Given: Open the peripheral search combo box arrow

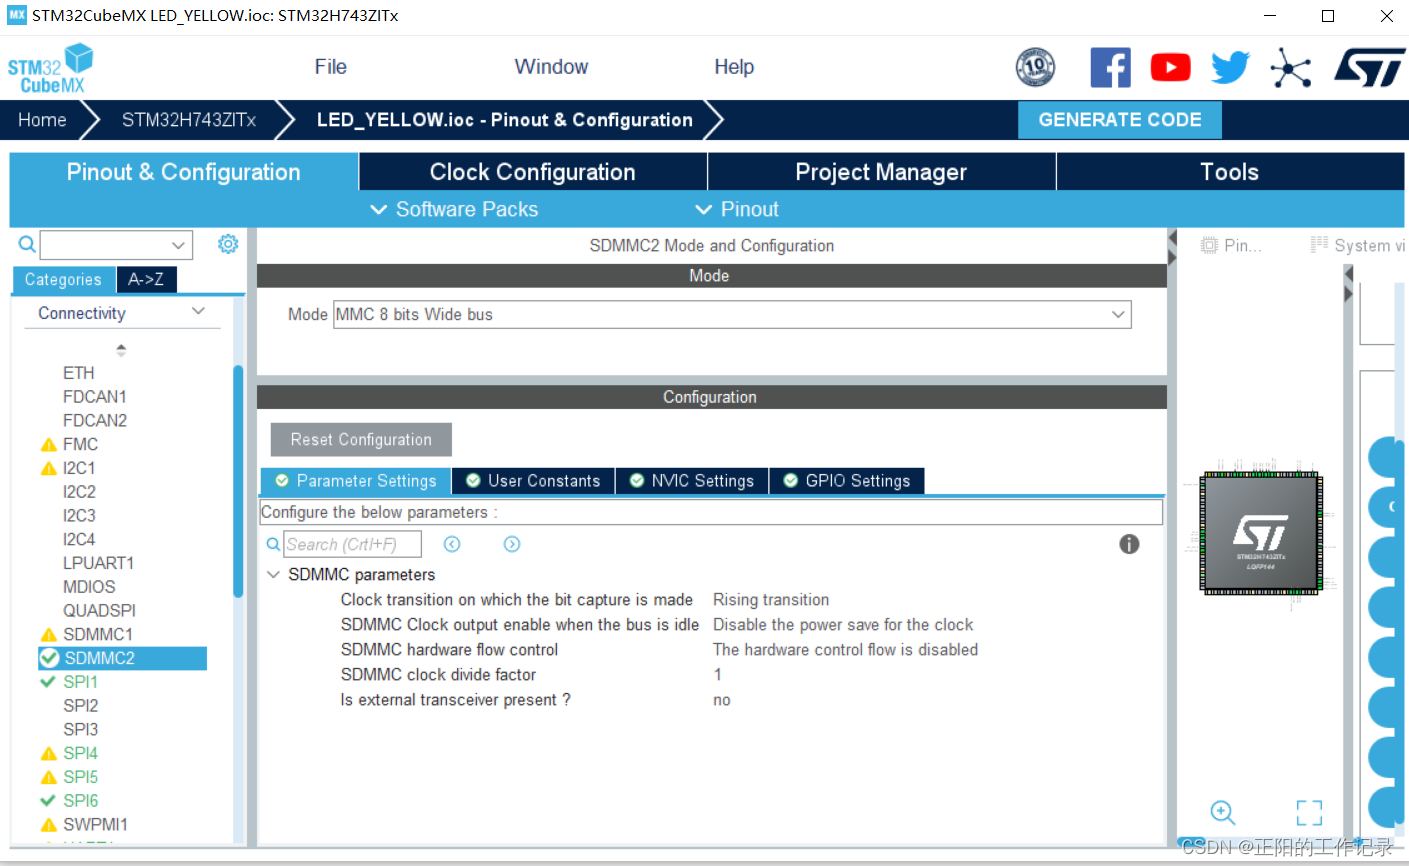Looking at the screenshot, I should (178, 244).
